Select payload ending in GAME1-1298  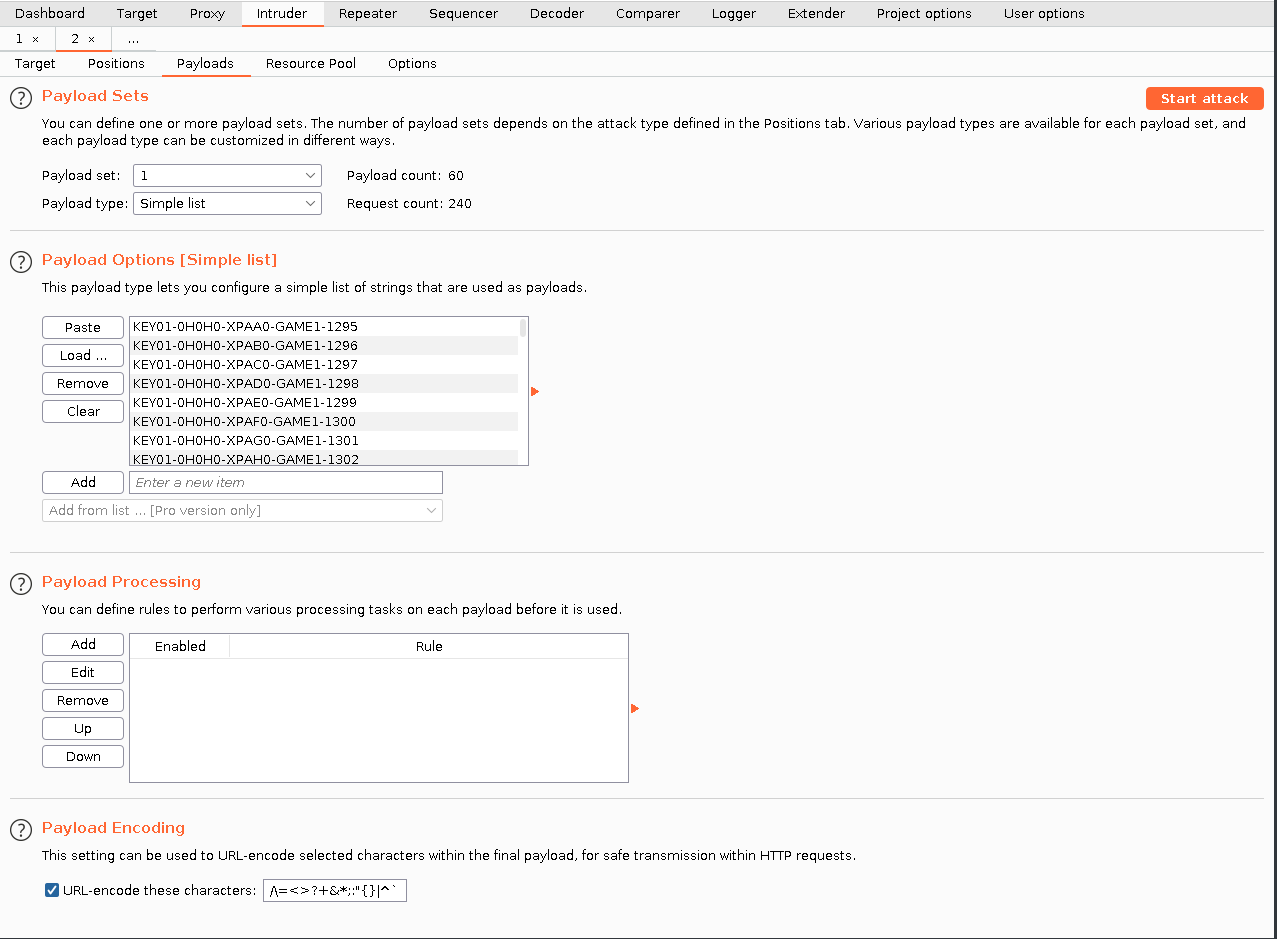point(245,384)
